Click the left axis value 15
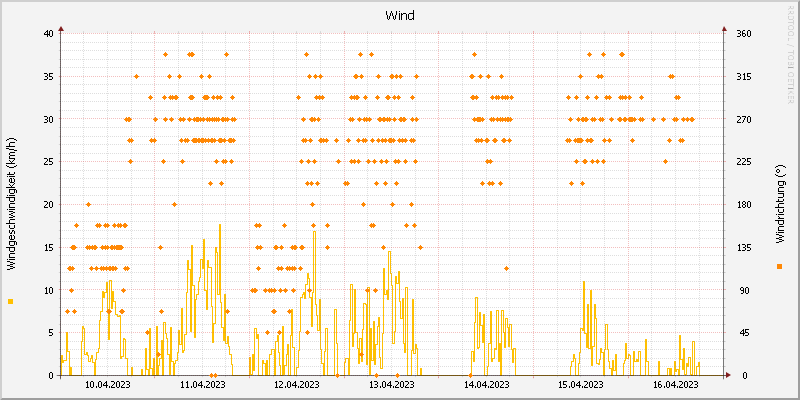The width and height of the screenshot is (800, 400). (48, 247)
